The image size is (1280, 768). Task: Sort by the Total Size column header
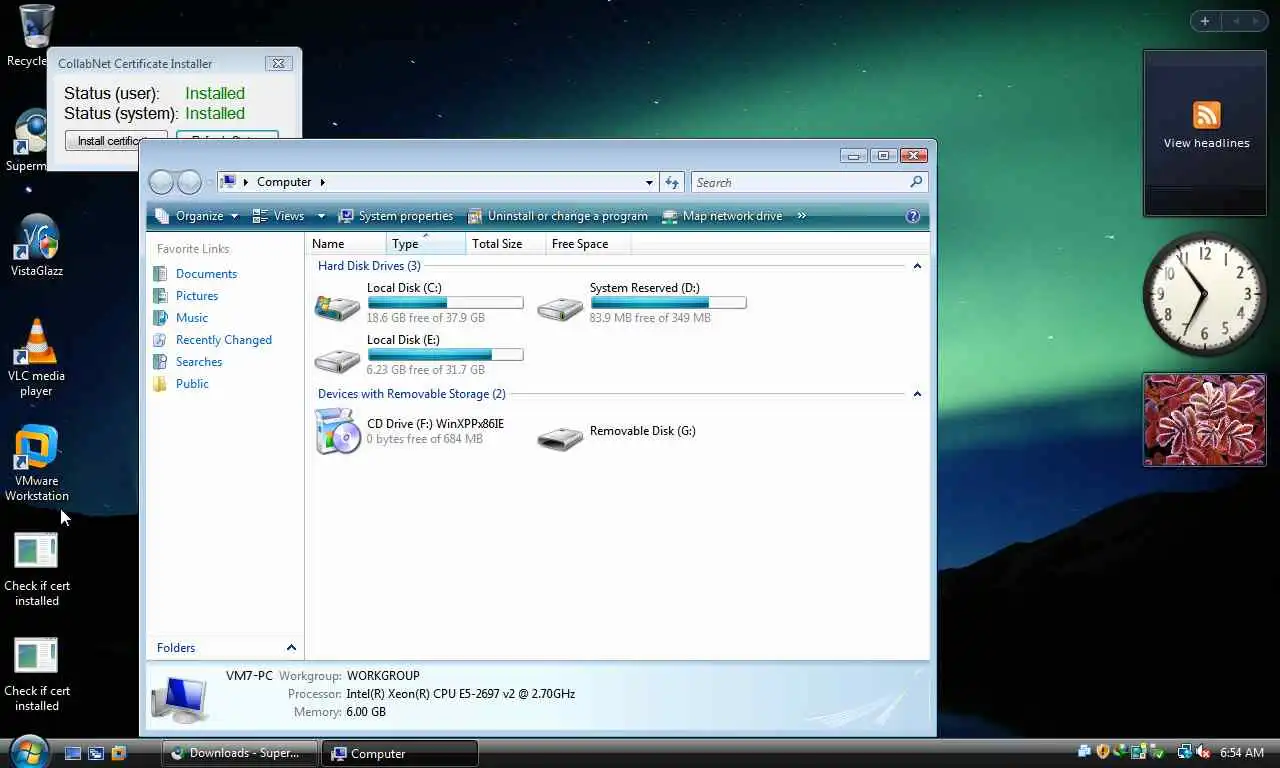(506, 244)
